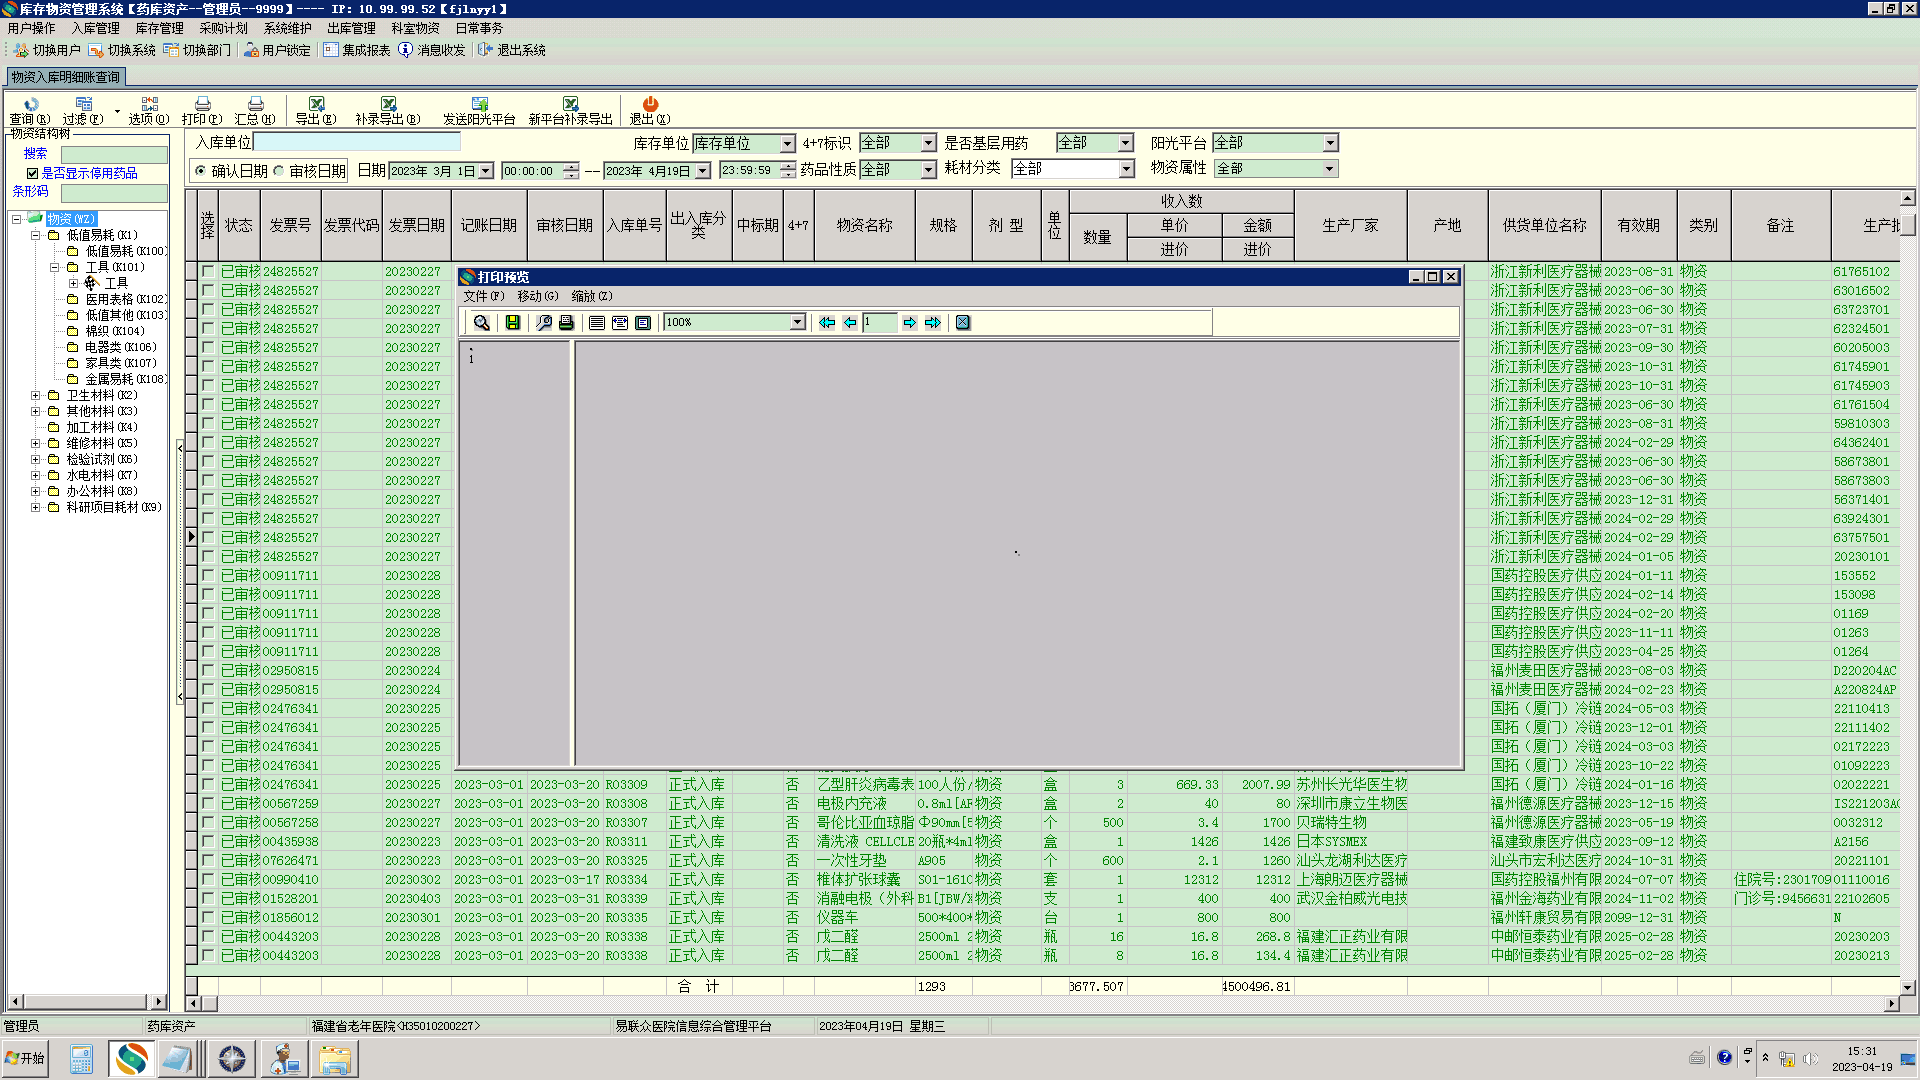Click the save icon in print preview
The width and height of the screenshot is (1920, 1080).
tap(513, 323)
